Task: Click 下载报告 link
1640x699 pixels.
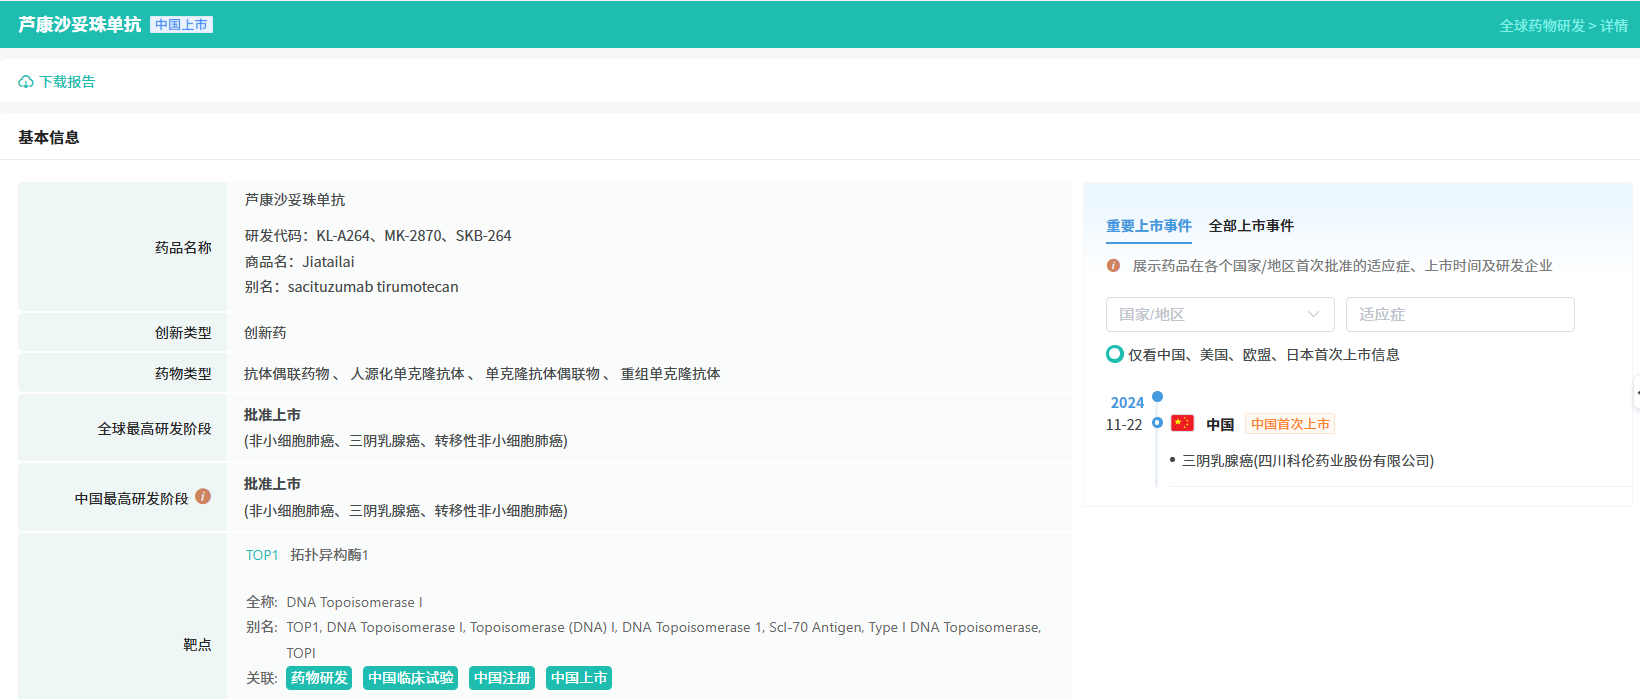Action: pos(67,82)
